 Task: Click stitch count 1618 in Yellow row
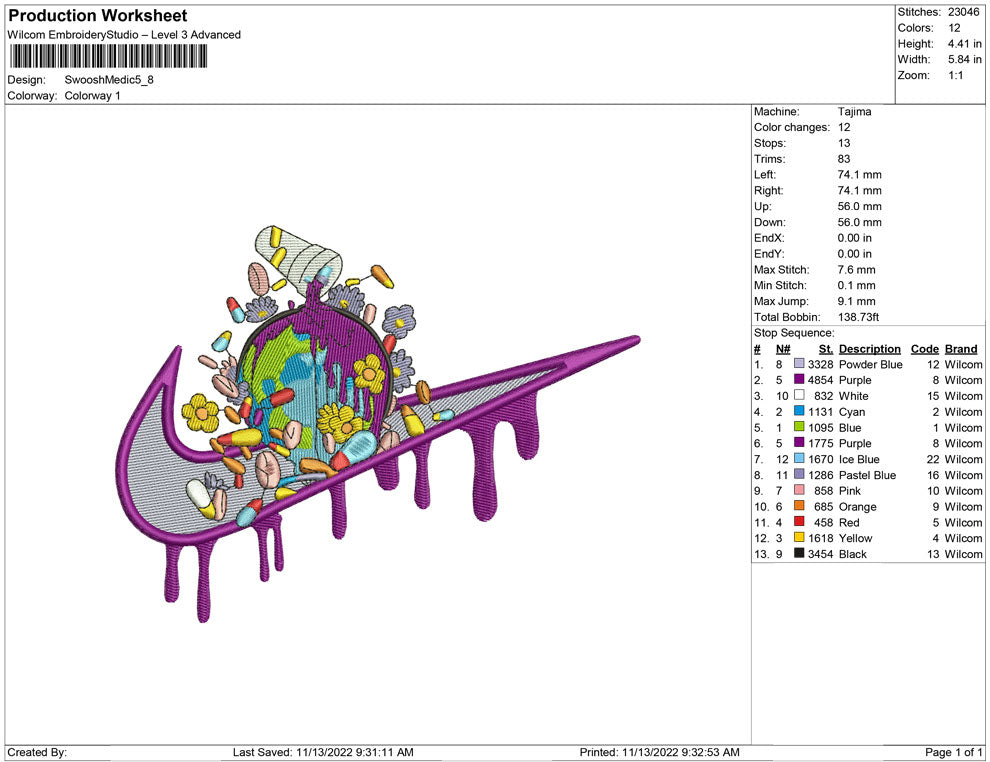coord(820,538)
